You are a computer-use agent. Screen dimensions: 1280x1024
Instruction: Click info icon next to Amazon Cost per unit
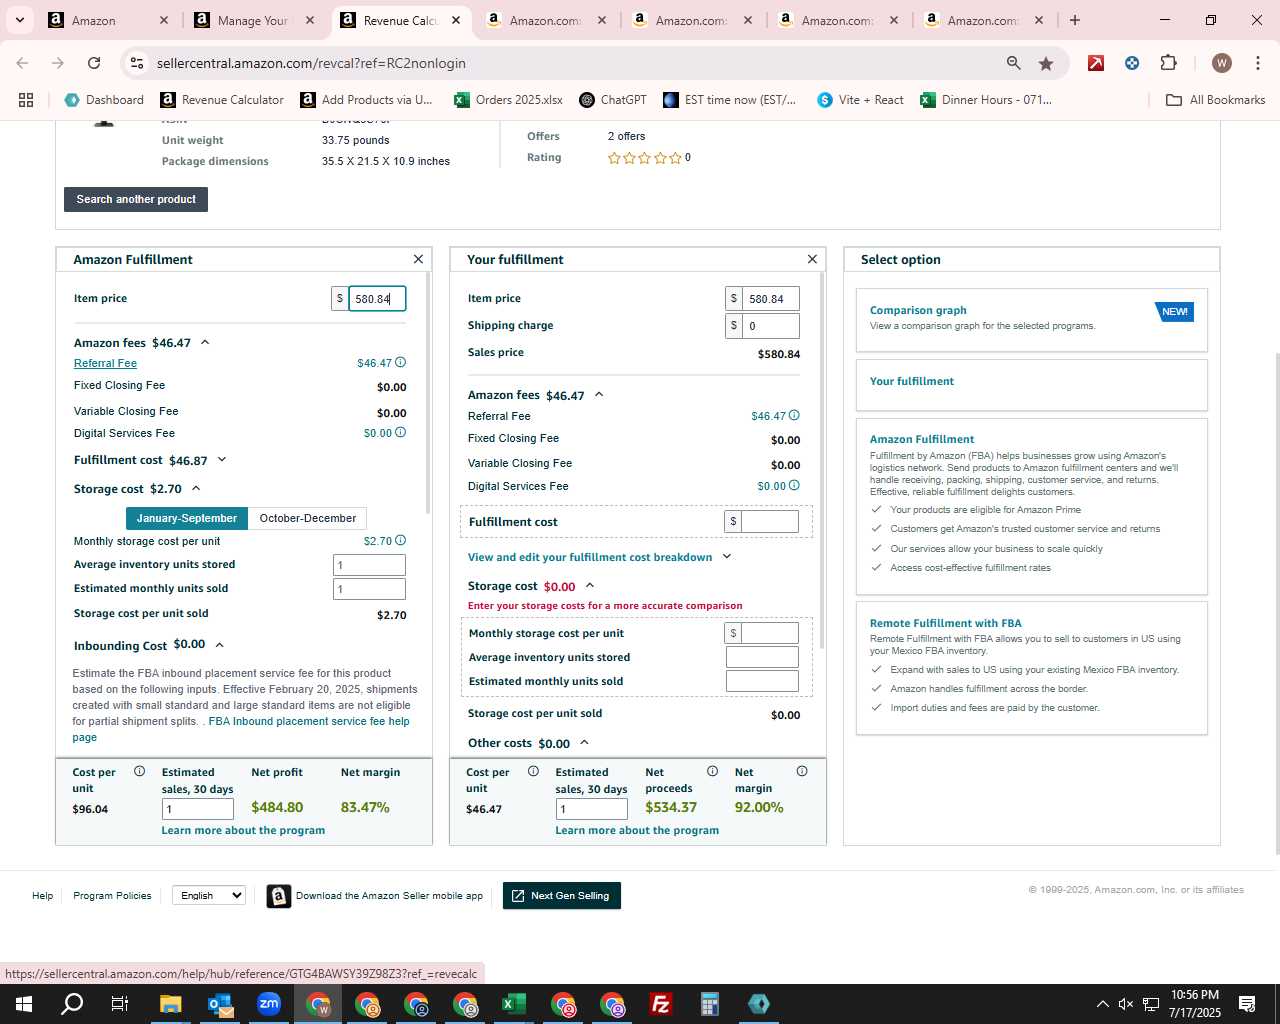[139, 771]
